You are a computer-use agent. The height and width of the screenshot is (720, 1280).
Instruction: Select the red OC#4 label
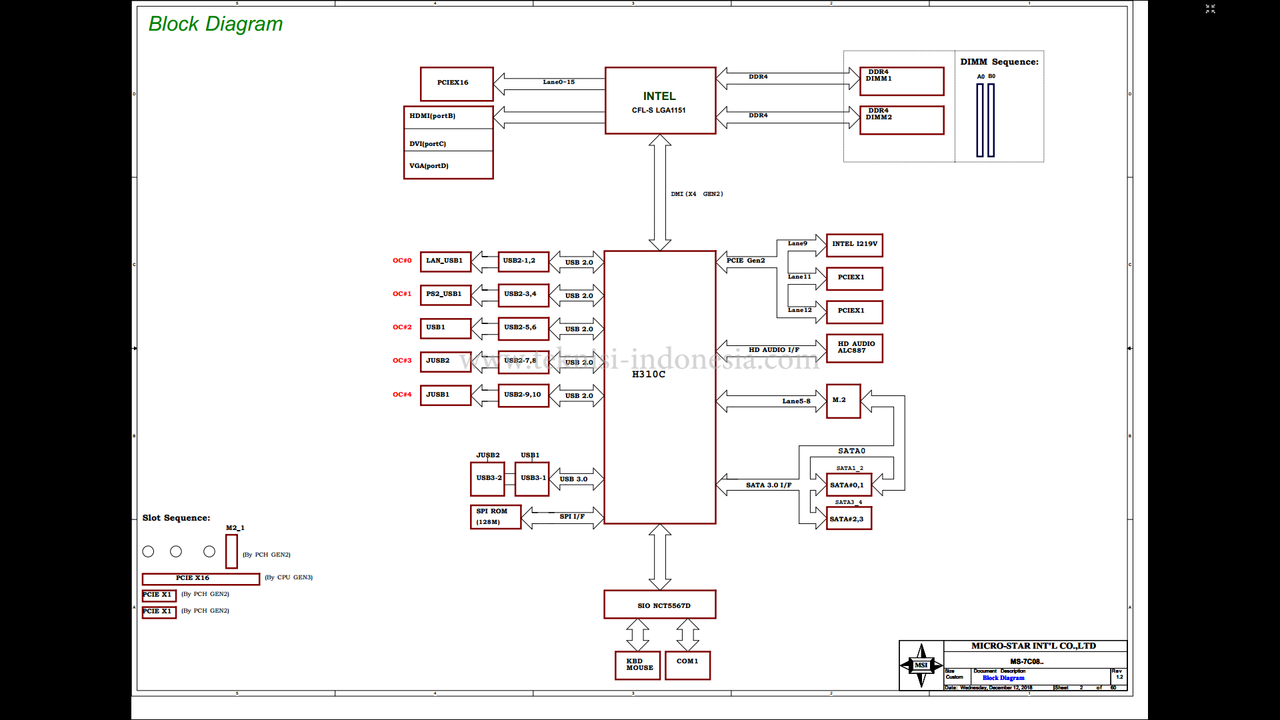click(x=402, y=394)
